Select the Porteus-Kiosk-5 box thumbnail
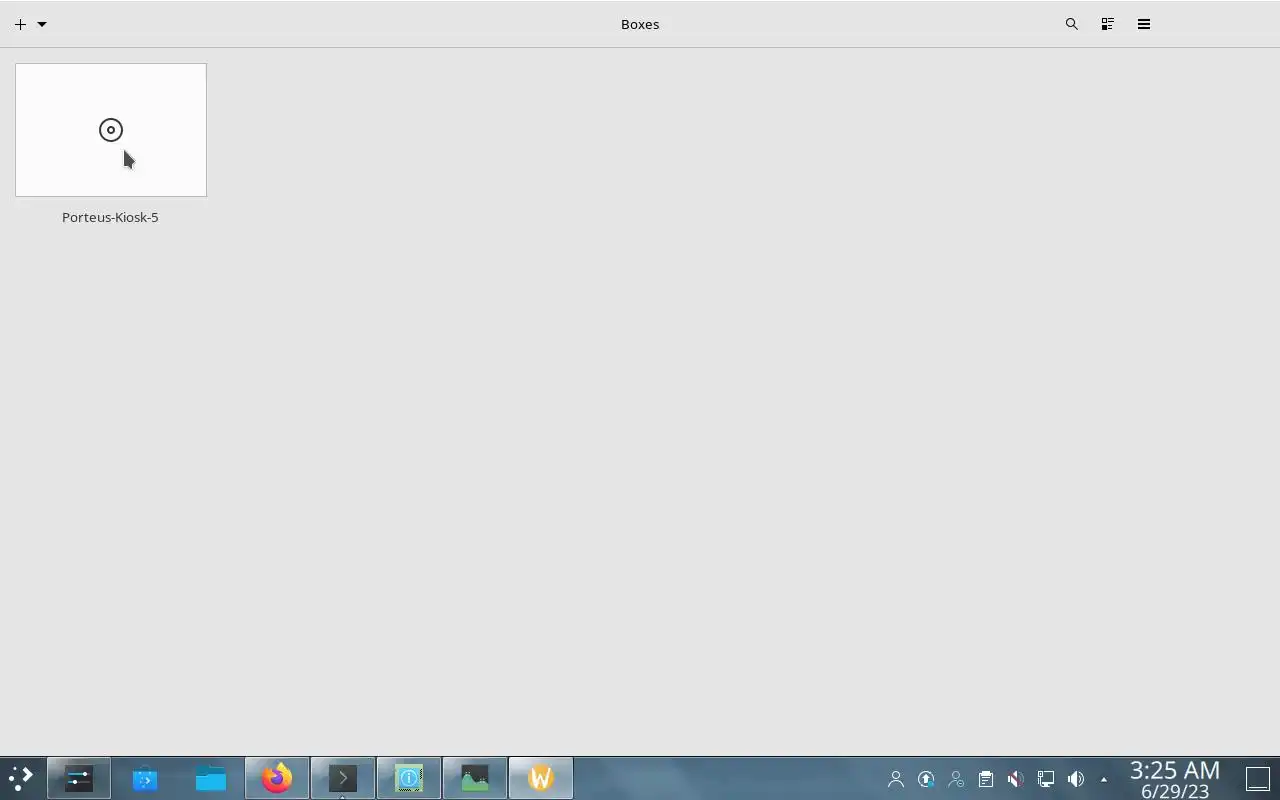1280x800 pixels. (x=111, y=130)
